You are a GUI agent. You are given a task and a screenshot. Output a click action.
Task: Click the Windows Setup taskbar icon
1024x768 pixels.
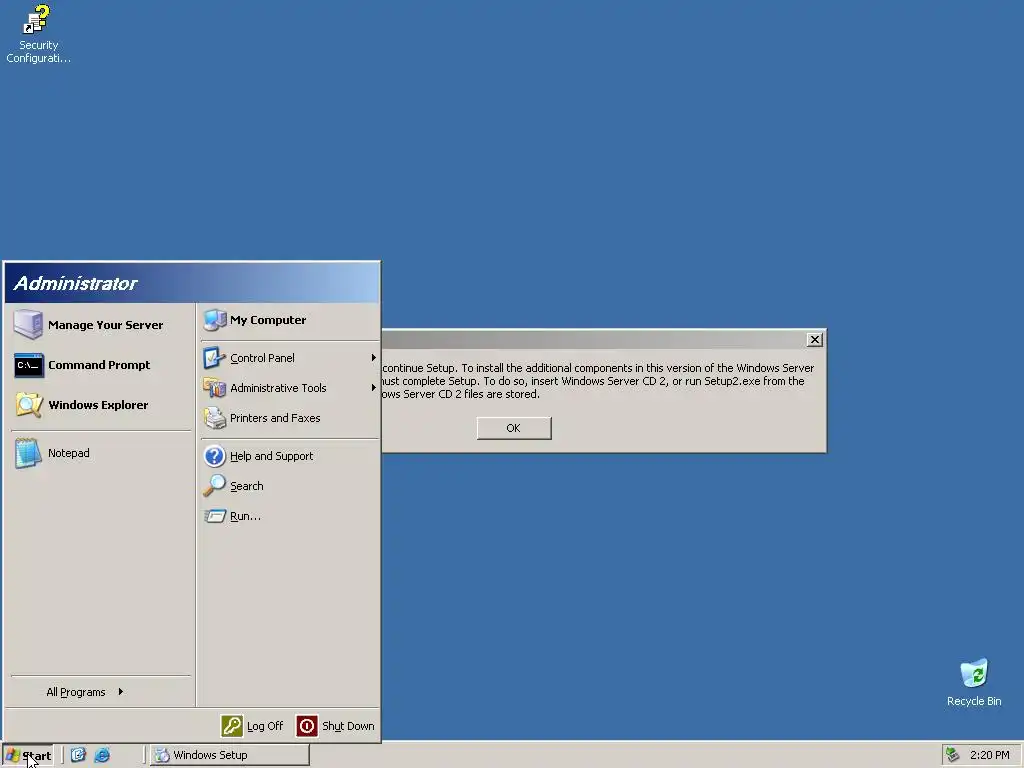point(162,755)
